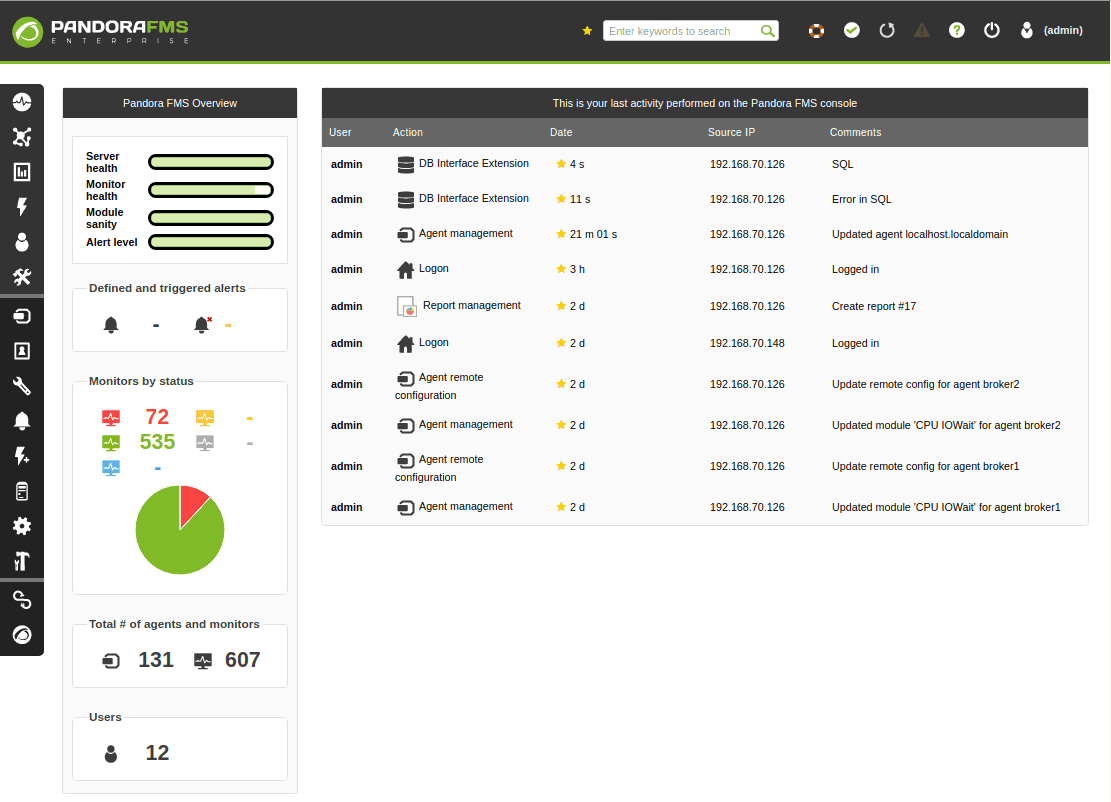Click the favorites star in the header
The width and height of the screenshot is (1111, 802).
pos(587,30)
